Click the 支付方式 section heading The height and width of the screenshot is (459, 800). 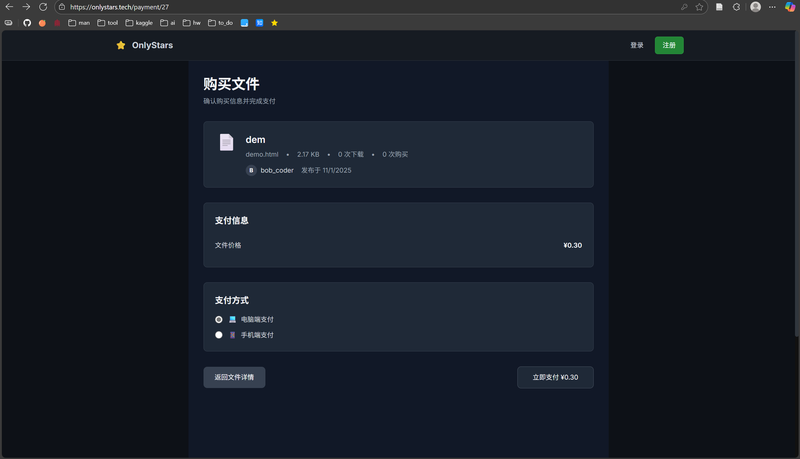[231, 300]
